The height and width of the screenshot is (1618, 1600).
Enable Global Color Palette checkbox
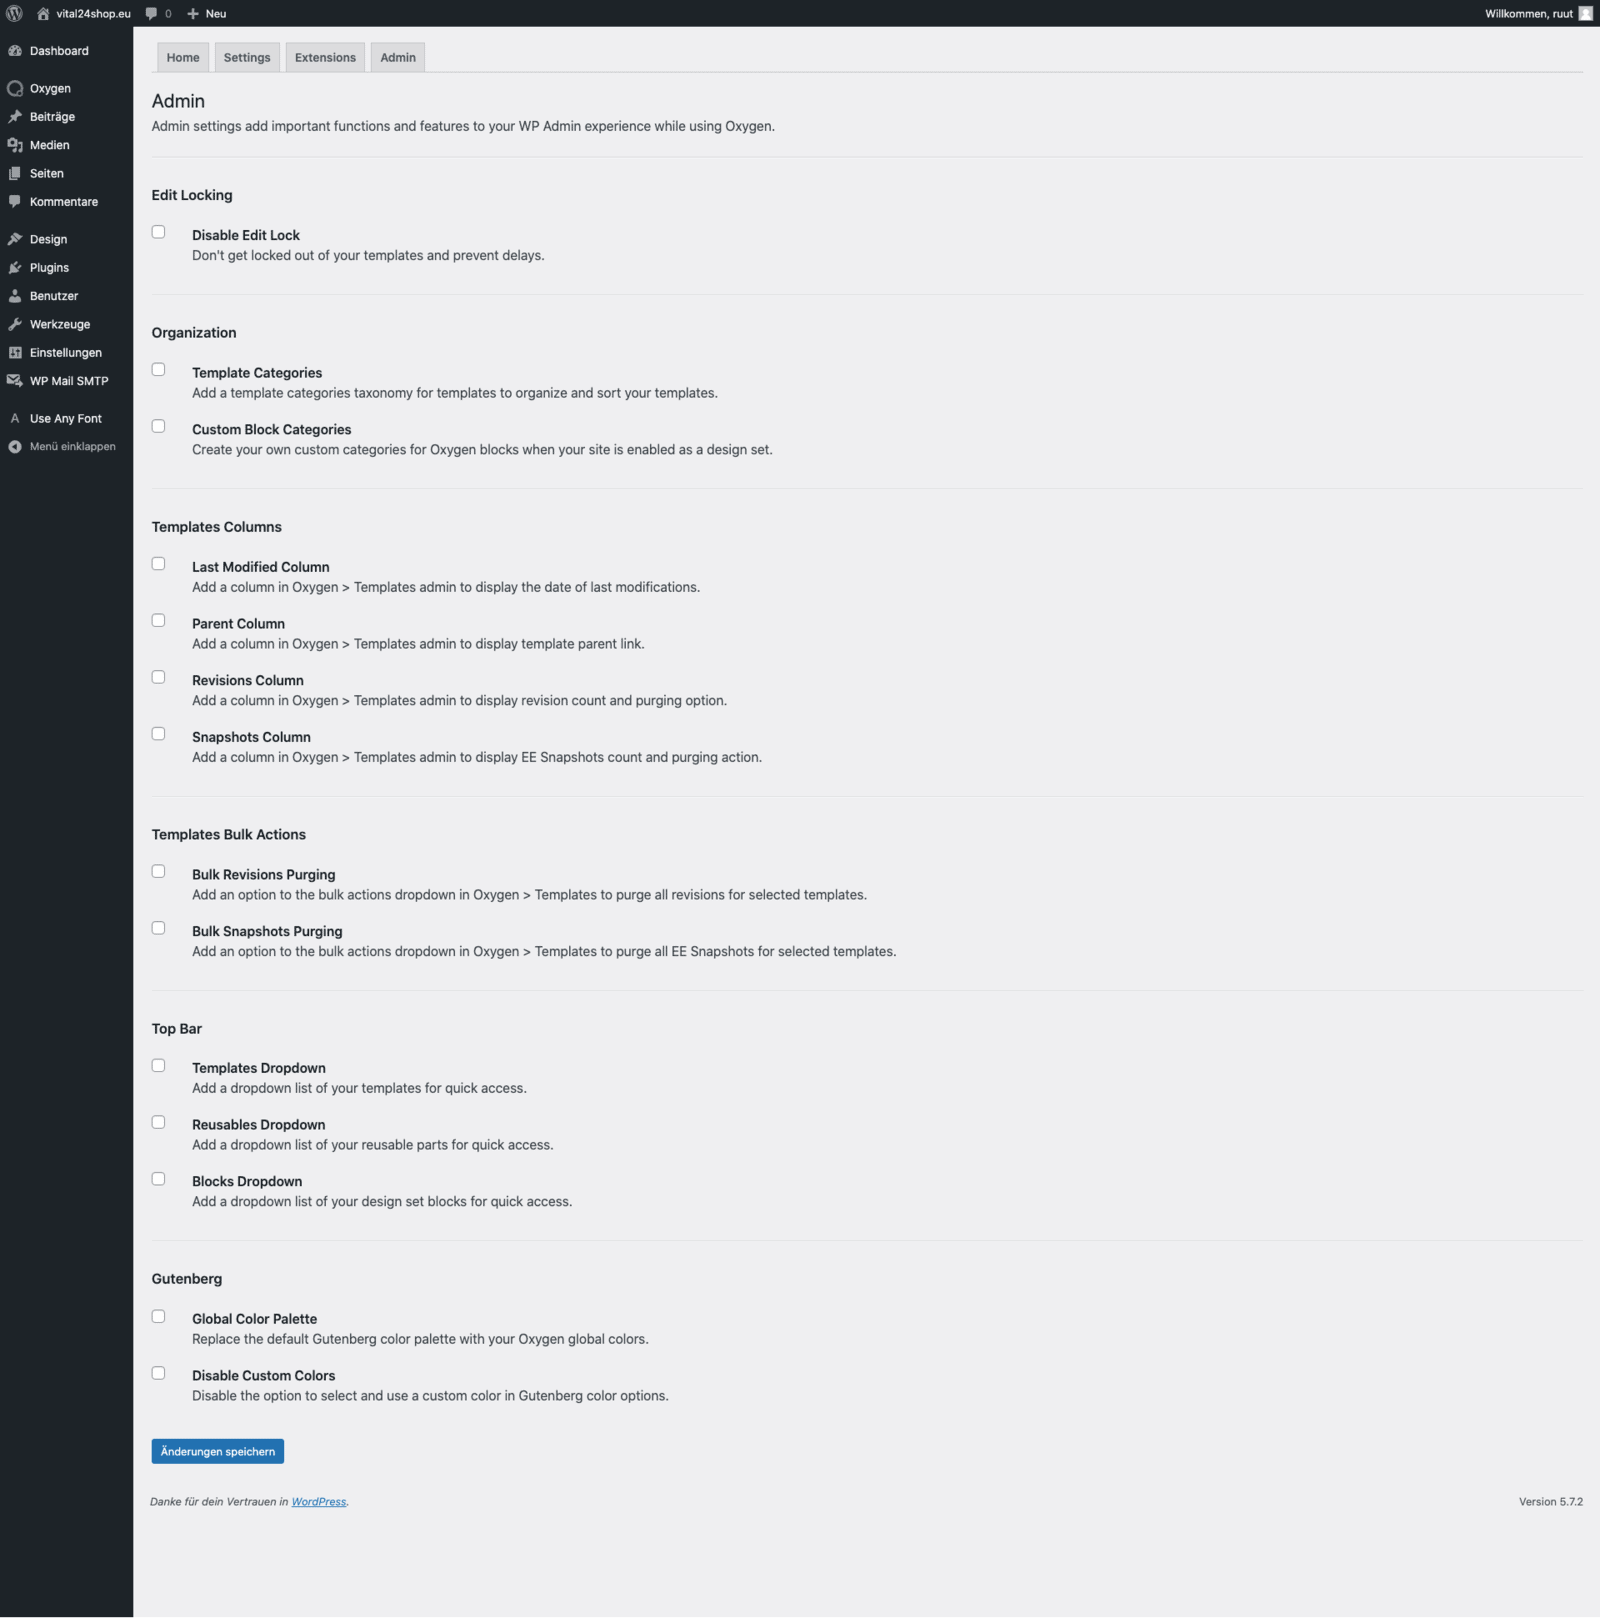pyautogui.click(x=158, y=1316)
